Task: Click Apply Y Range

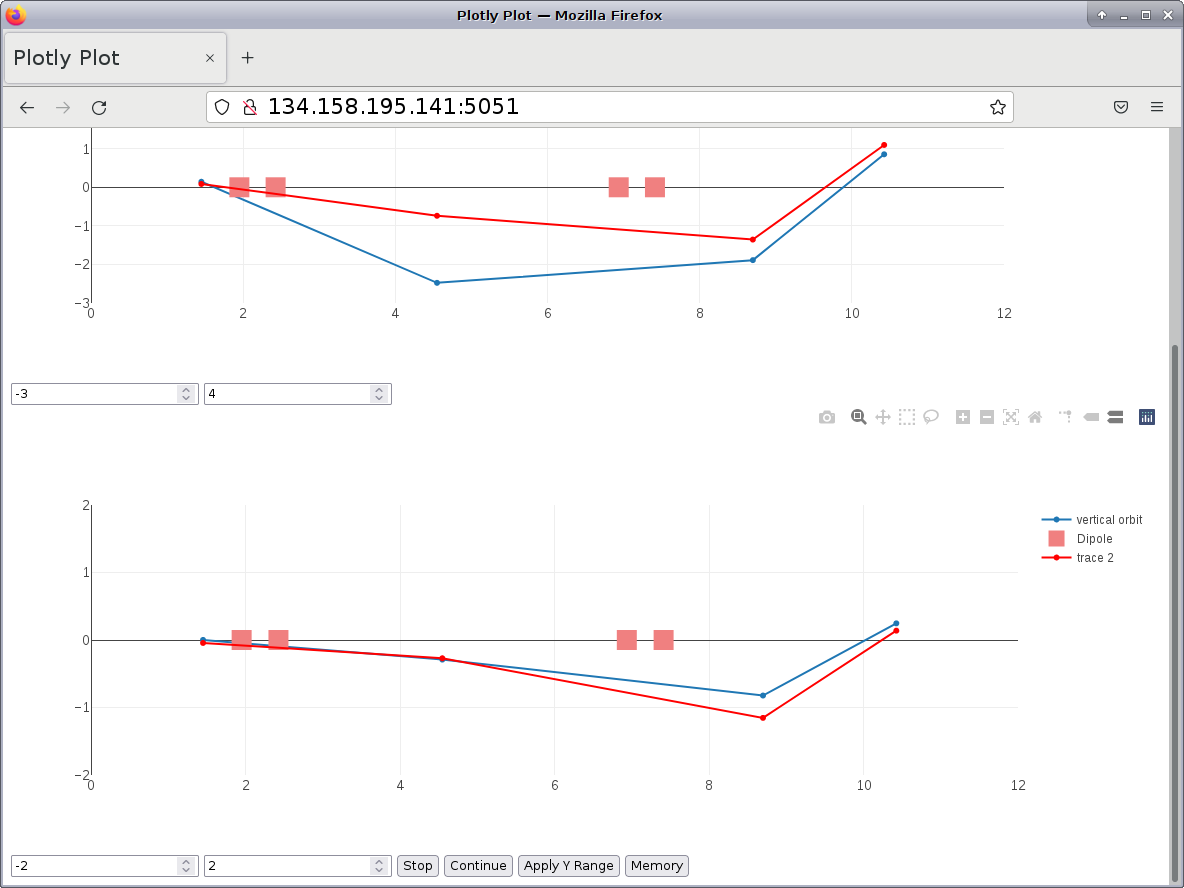Action: [568, 865]
